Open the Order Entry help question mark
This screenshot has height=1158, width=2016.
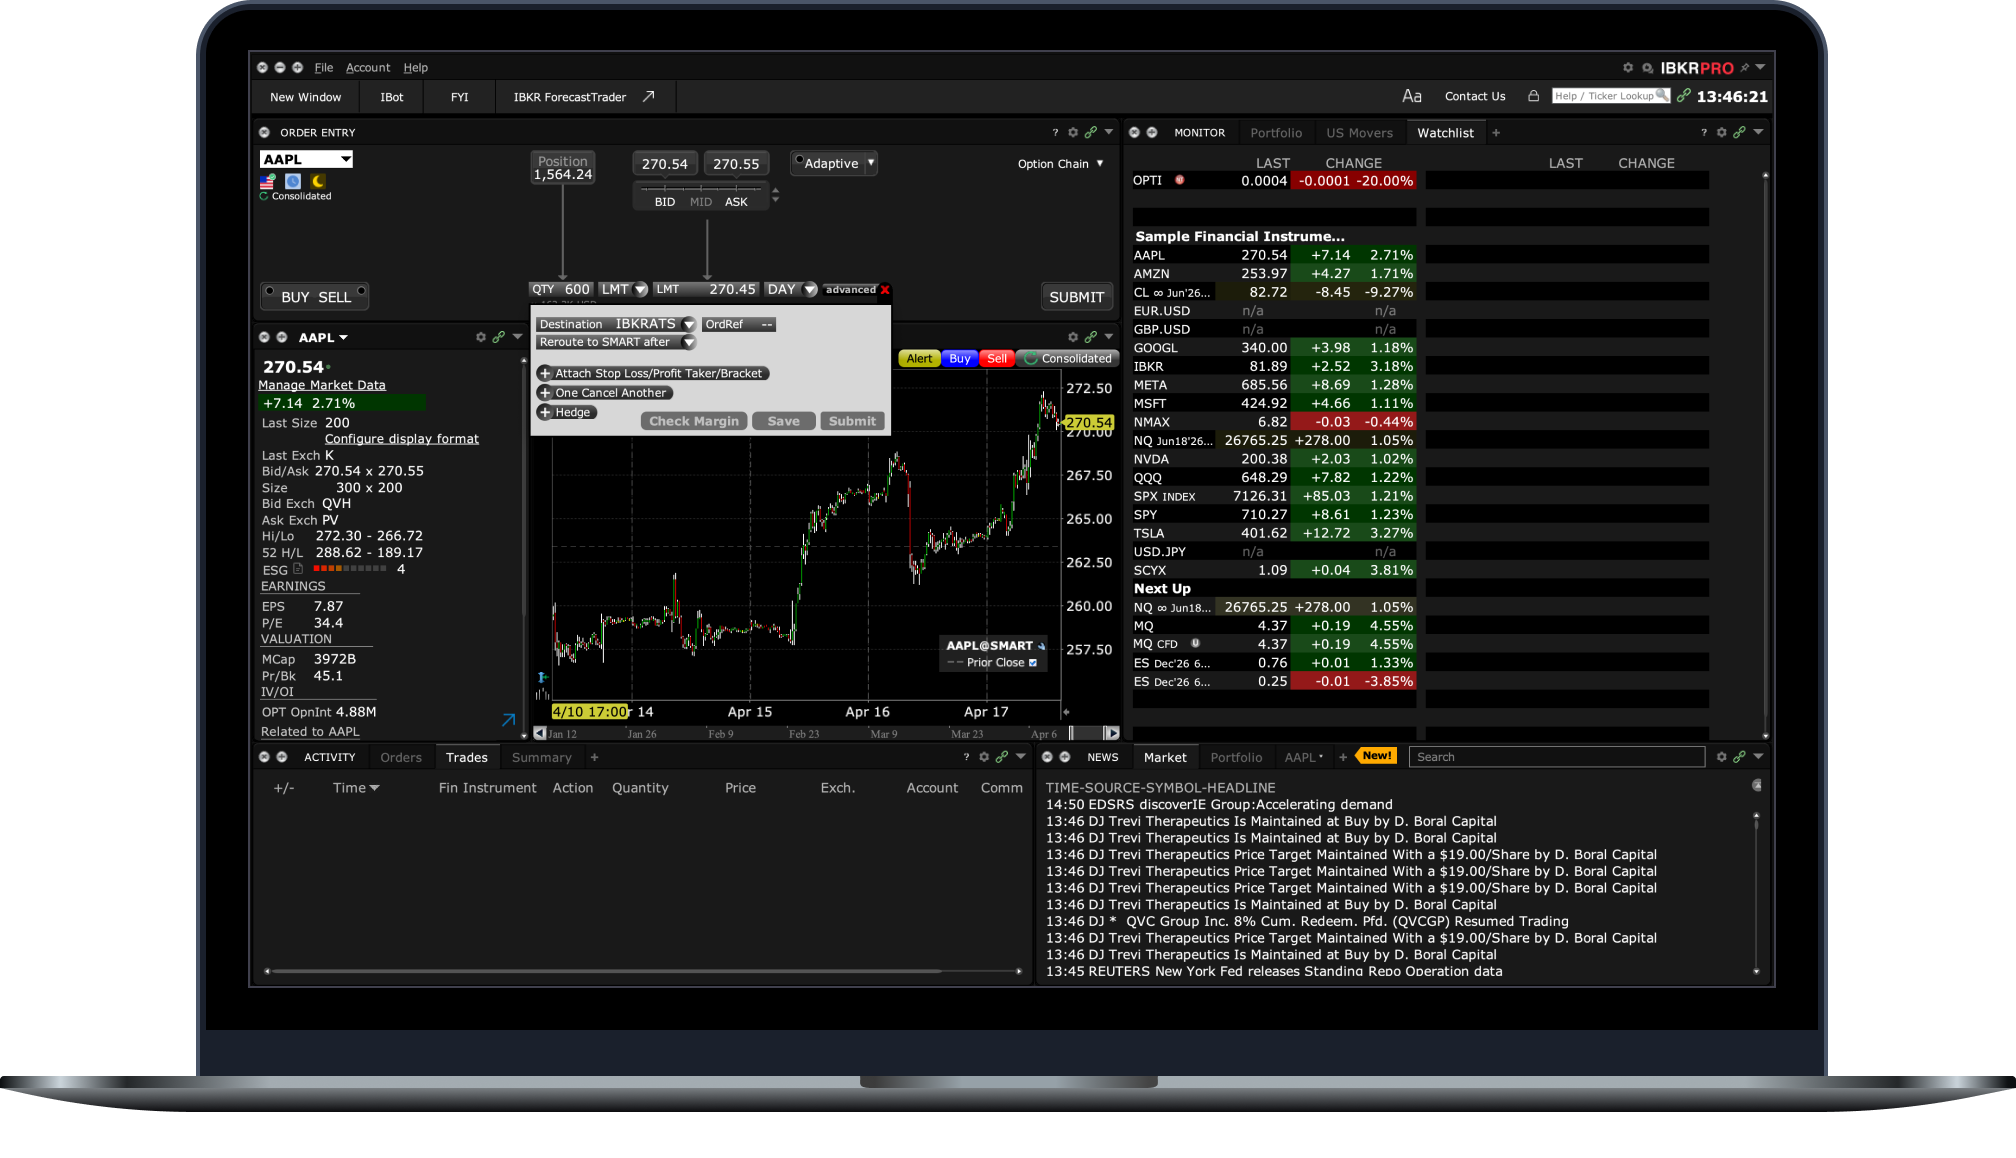pyautogui.click(x=1055, y=132)
